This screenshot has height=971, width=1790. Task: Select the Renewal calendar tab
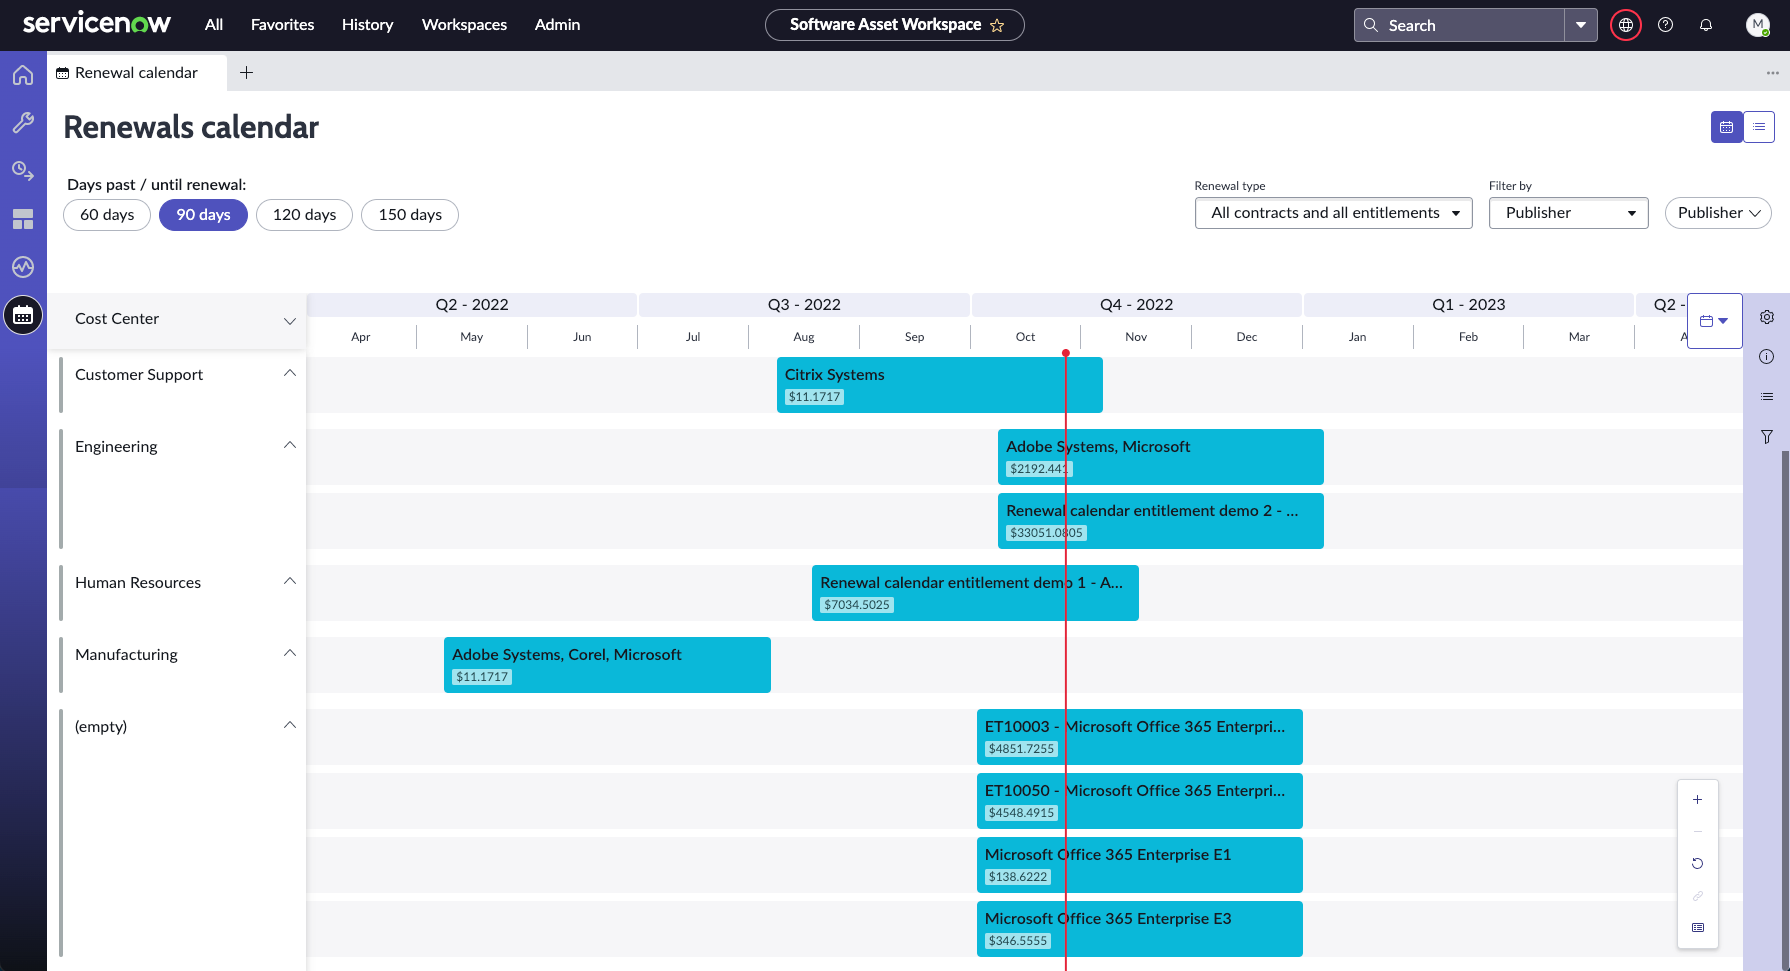136,72
